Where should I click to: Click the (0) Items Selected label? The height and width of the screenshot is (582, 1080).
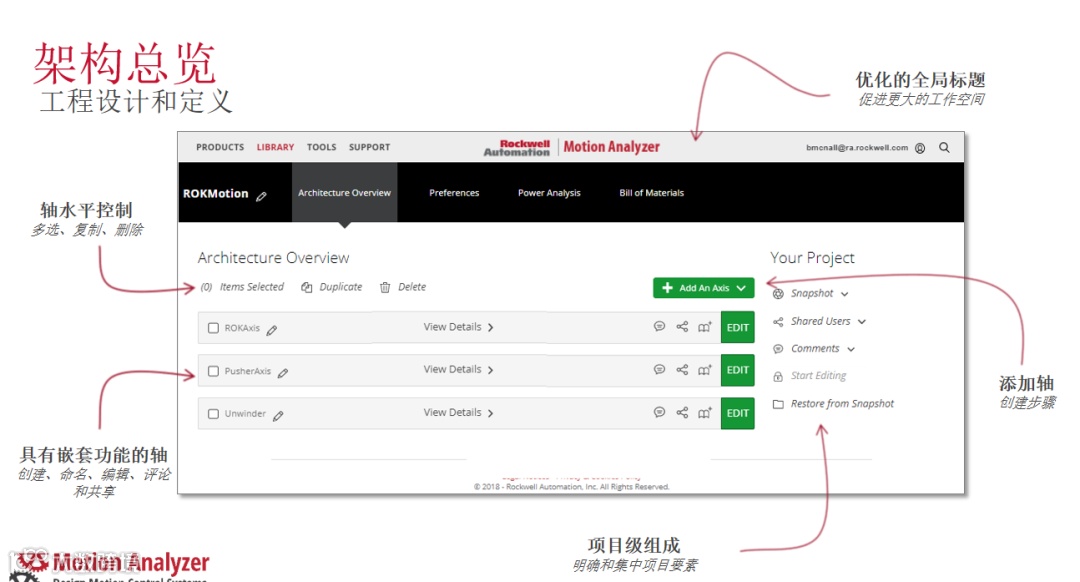point(242,287)
